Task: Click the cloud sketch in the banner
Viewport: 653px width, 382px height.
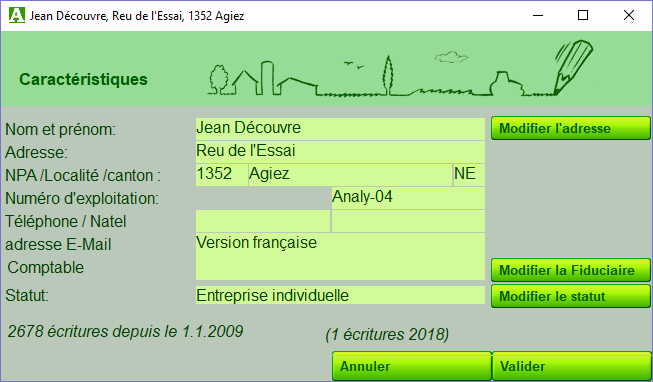Action: pos(451,57)
